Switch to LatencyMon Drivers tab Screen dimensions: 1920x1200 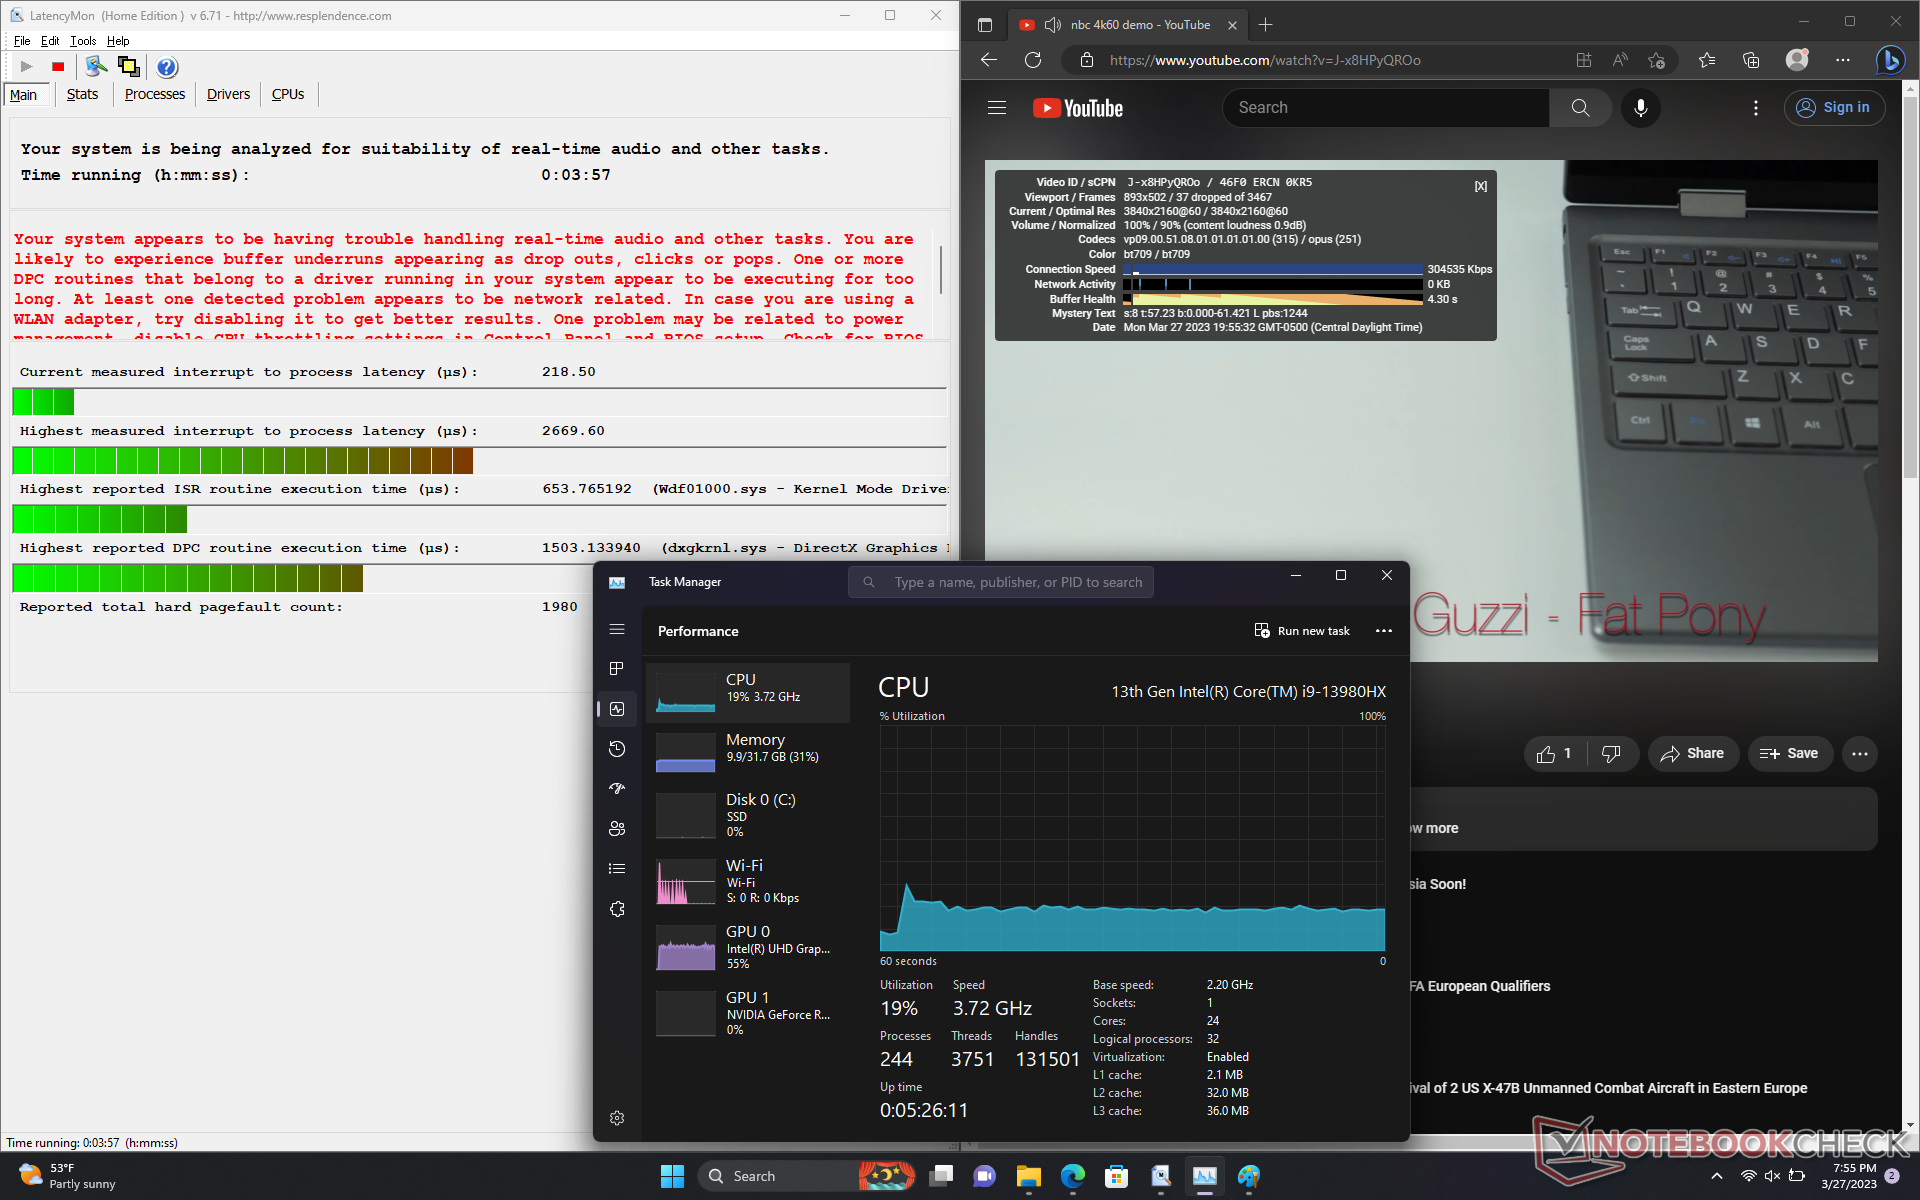coord(228,94)
